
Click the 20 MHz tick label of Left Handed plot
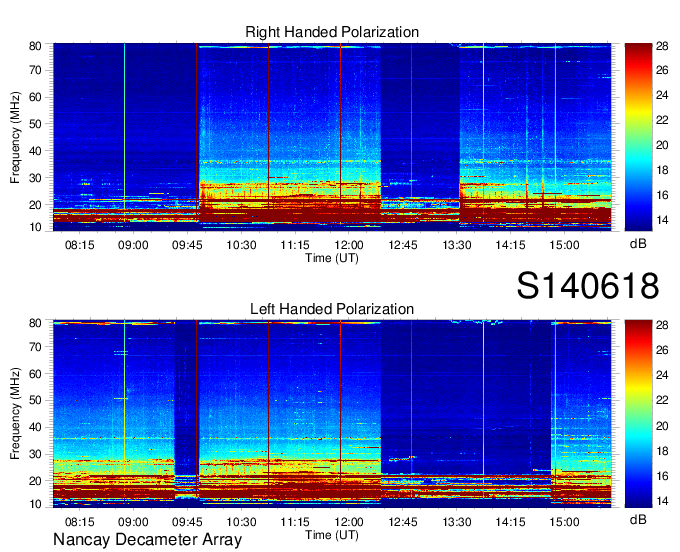(x=35, y=481)
